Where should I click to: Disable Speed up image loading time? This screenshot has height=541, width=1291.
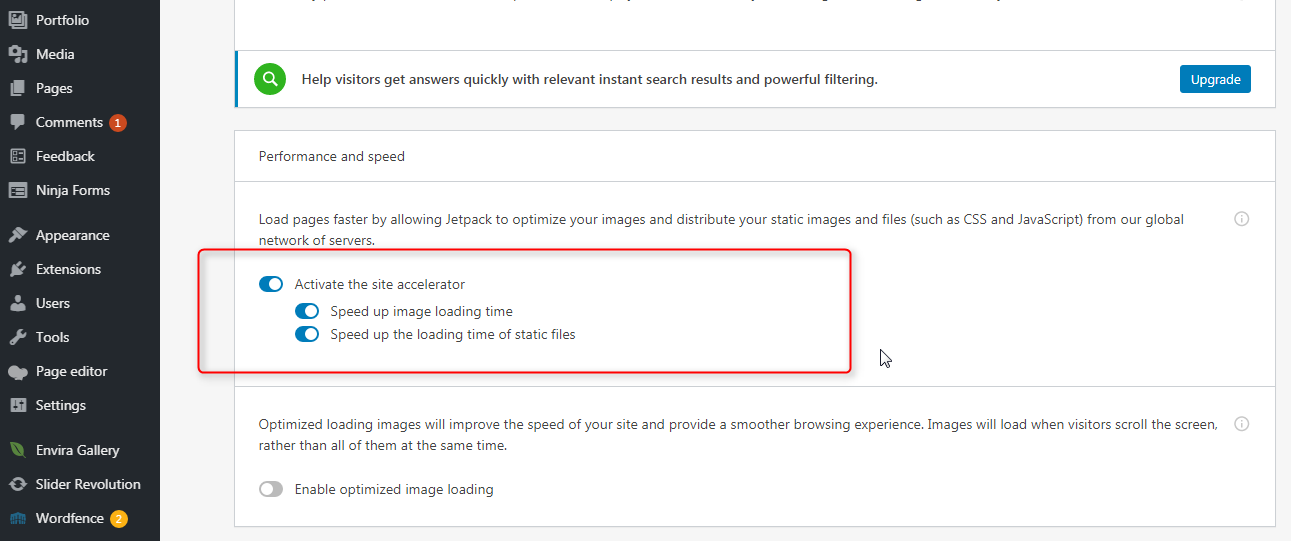(x=307, y=311)
